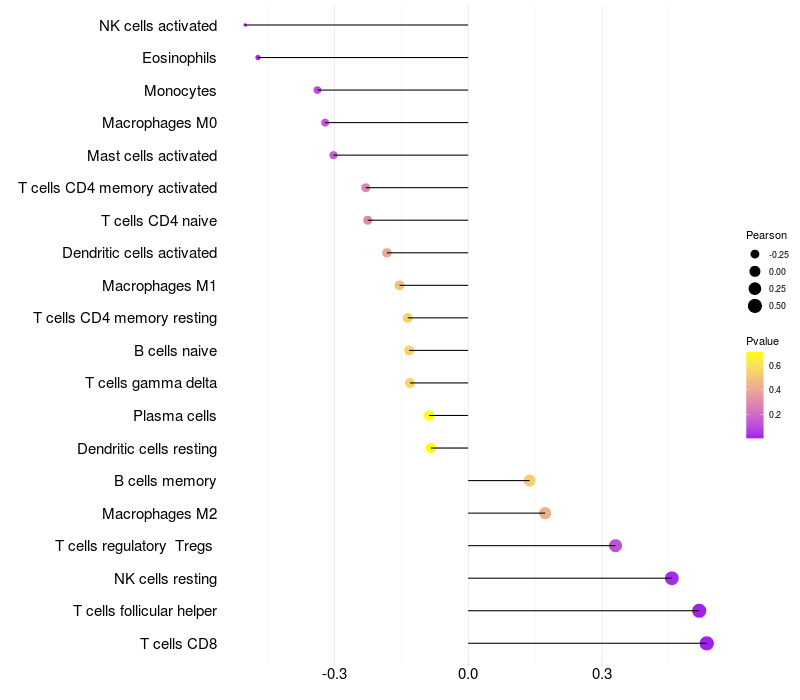Click the Pvalue color gradient bar
This screenshot has height=700, width=800.
point(755,395)
